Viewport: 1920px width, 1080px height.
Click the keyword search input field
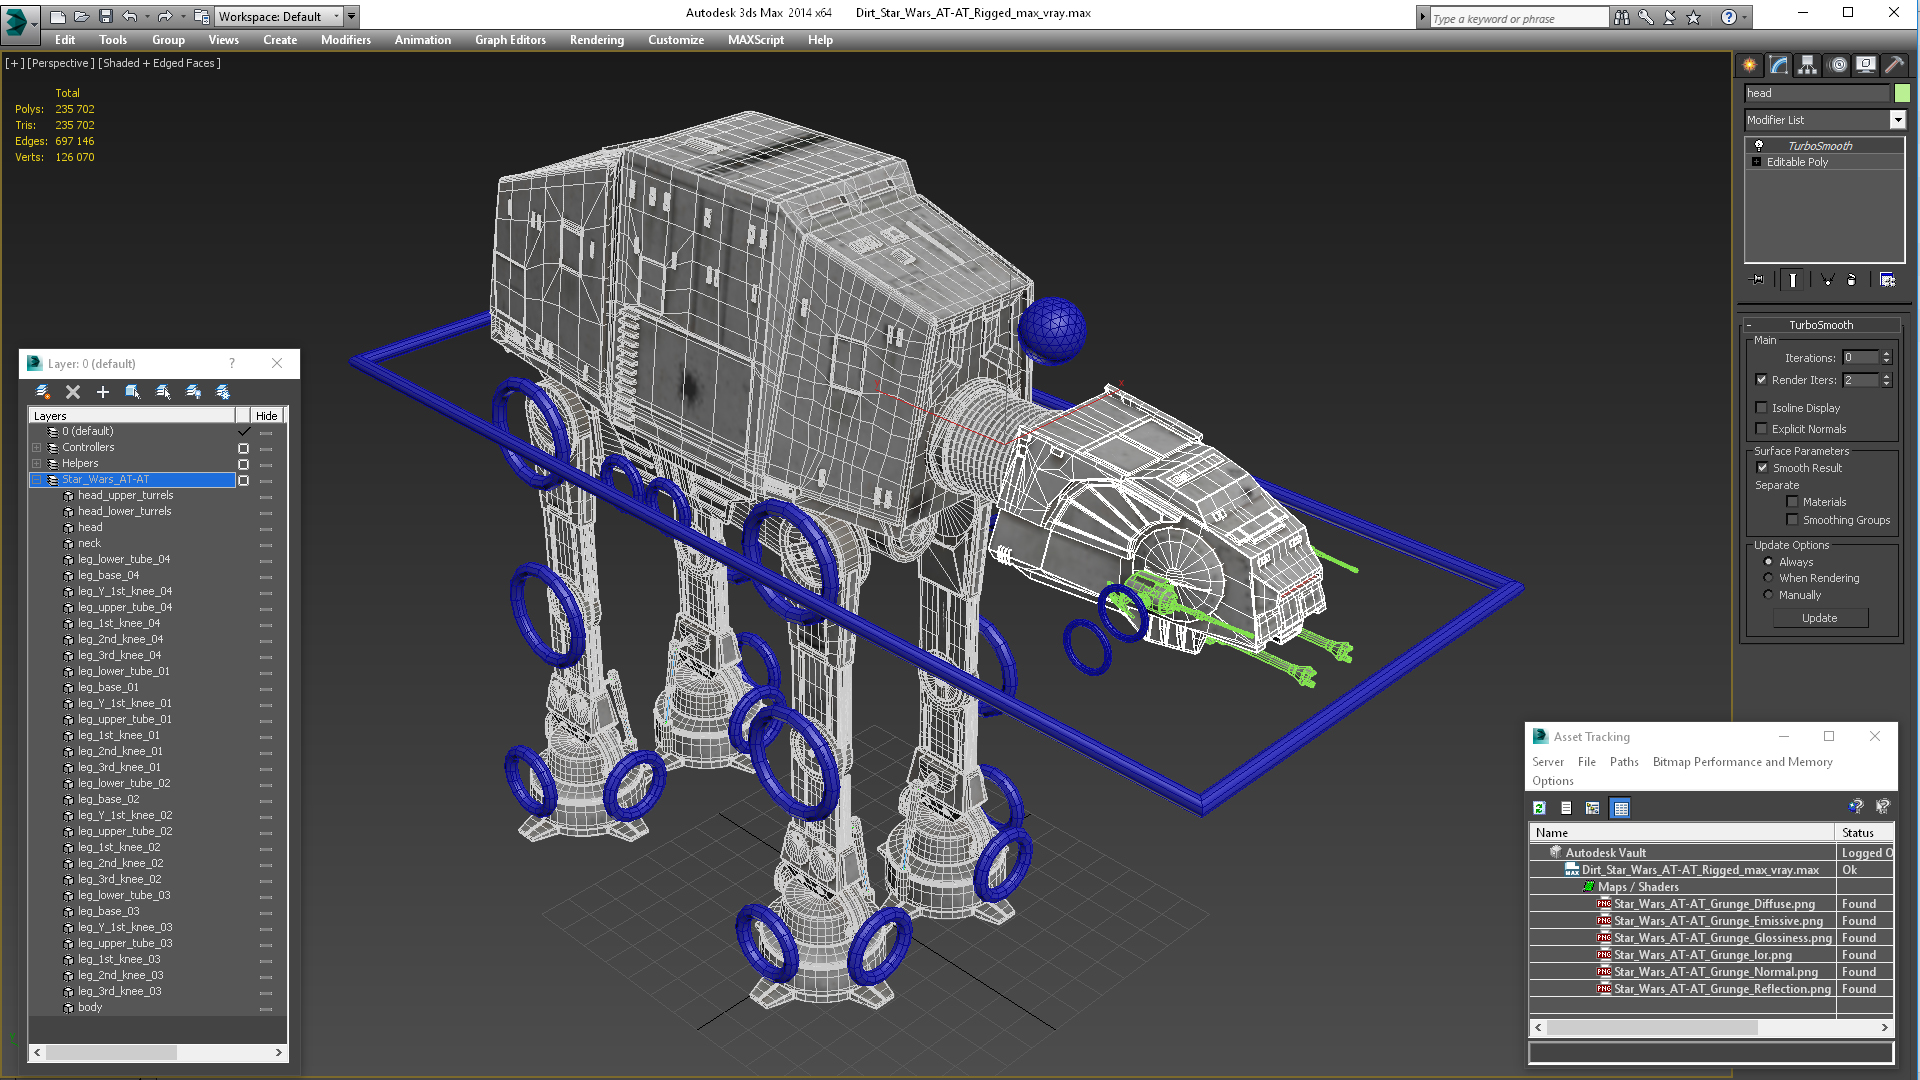1518,18
